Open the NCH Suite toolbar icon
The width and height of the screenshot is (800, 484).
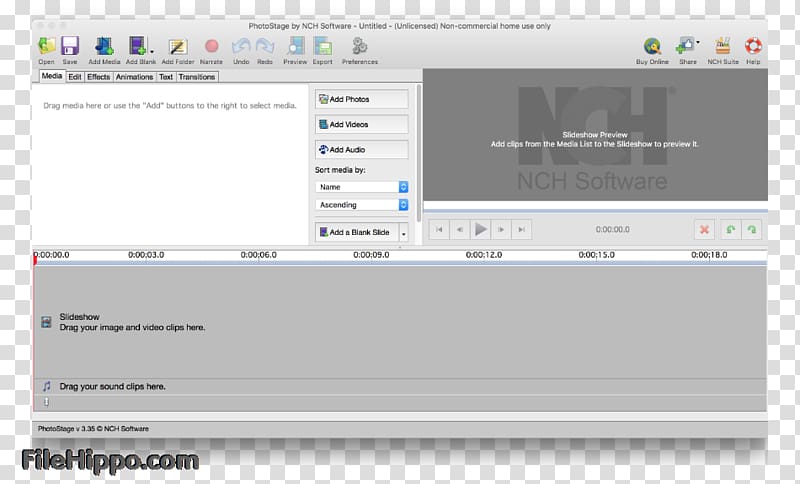(722, 50)
